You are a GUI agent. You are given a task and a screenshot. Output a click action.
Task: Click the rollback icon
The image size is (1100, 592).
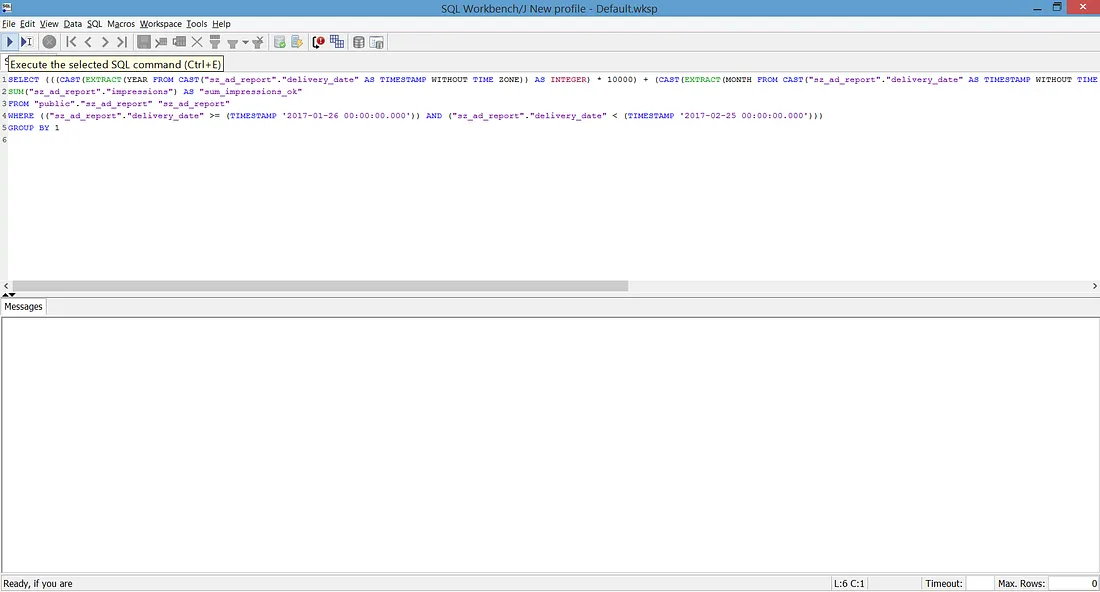click(x=297, y=42)
